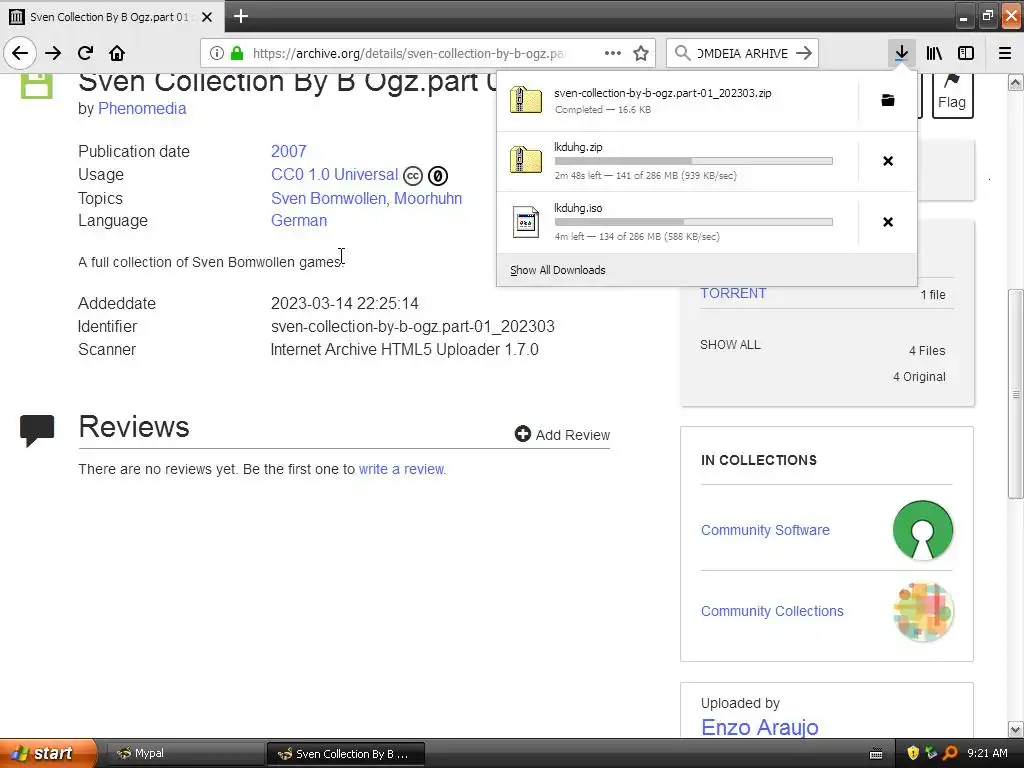Switch to Mypal taskbar item

point(184,754)
